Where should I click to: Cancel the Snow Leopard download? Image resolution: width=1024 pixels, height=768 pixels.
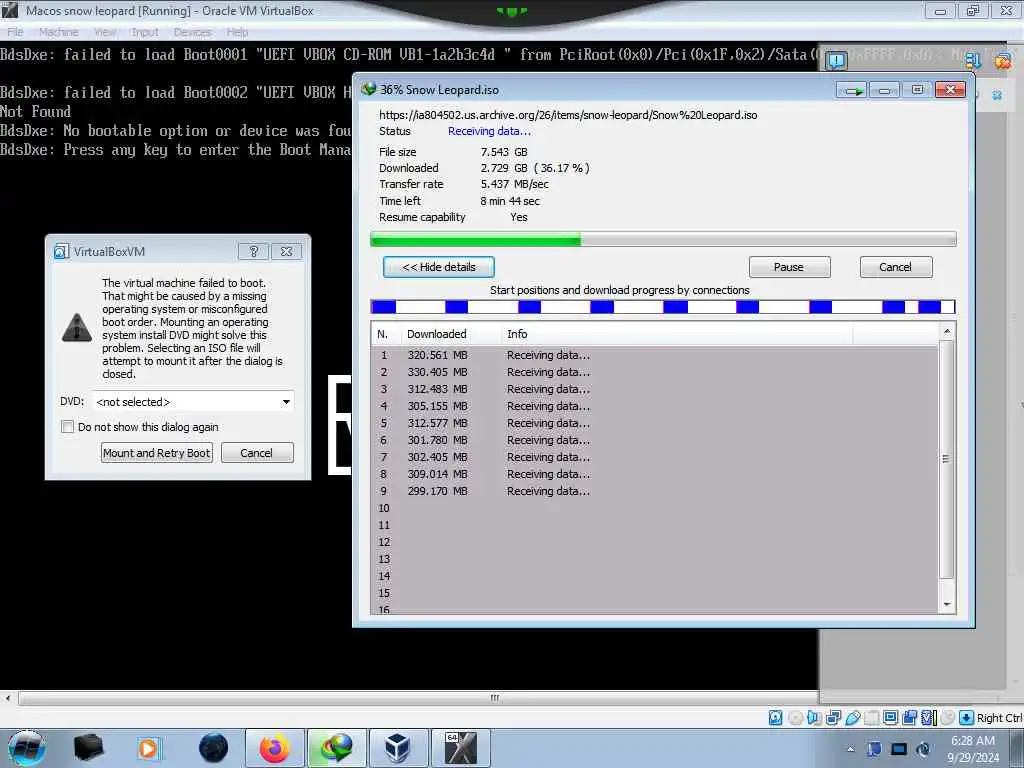tap(895, 267)
